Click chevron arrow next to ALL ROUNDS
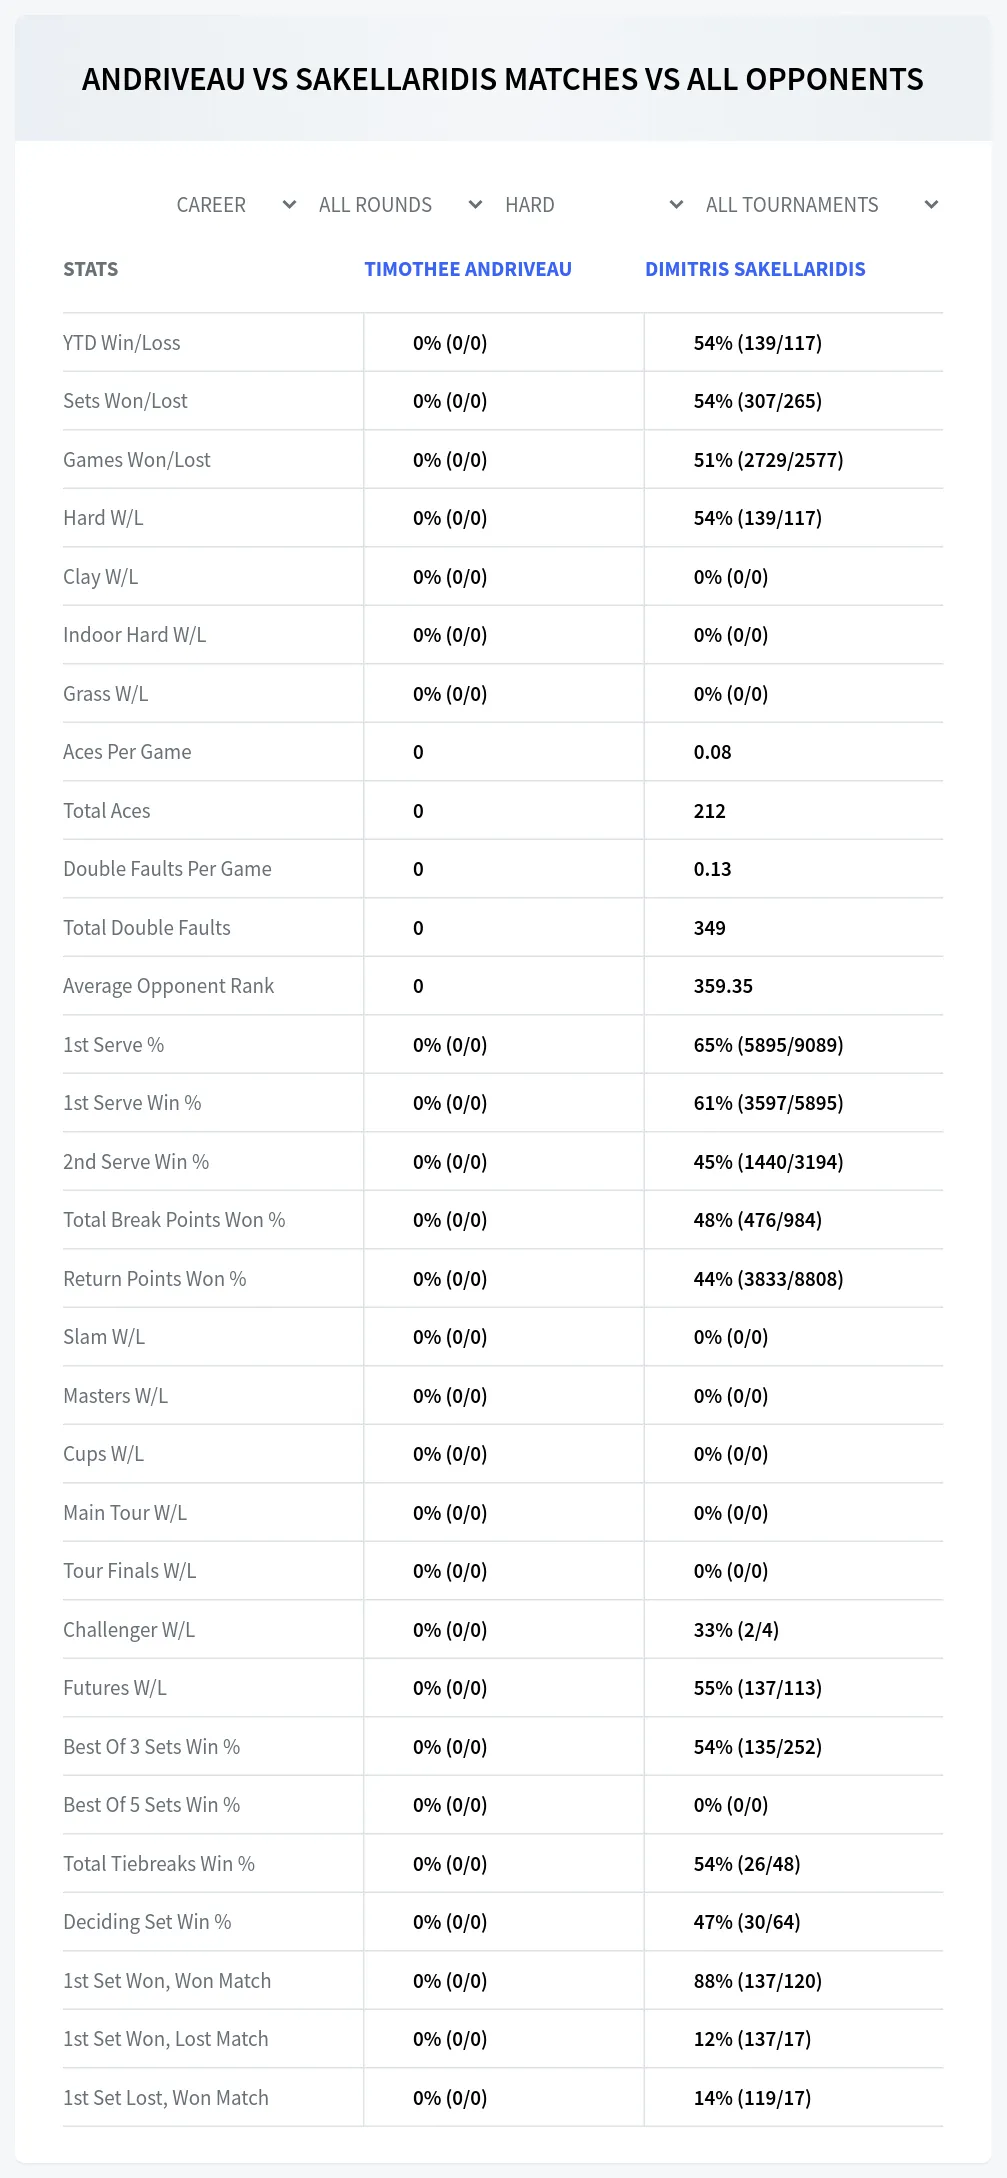The image size is (1007, 2178). pyautogui.click(x=475, y=205)
